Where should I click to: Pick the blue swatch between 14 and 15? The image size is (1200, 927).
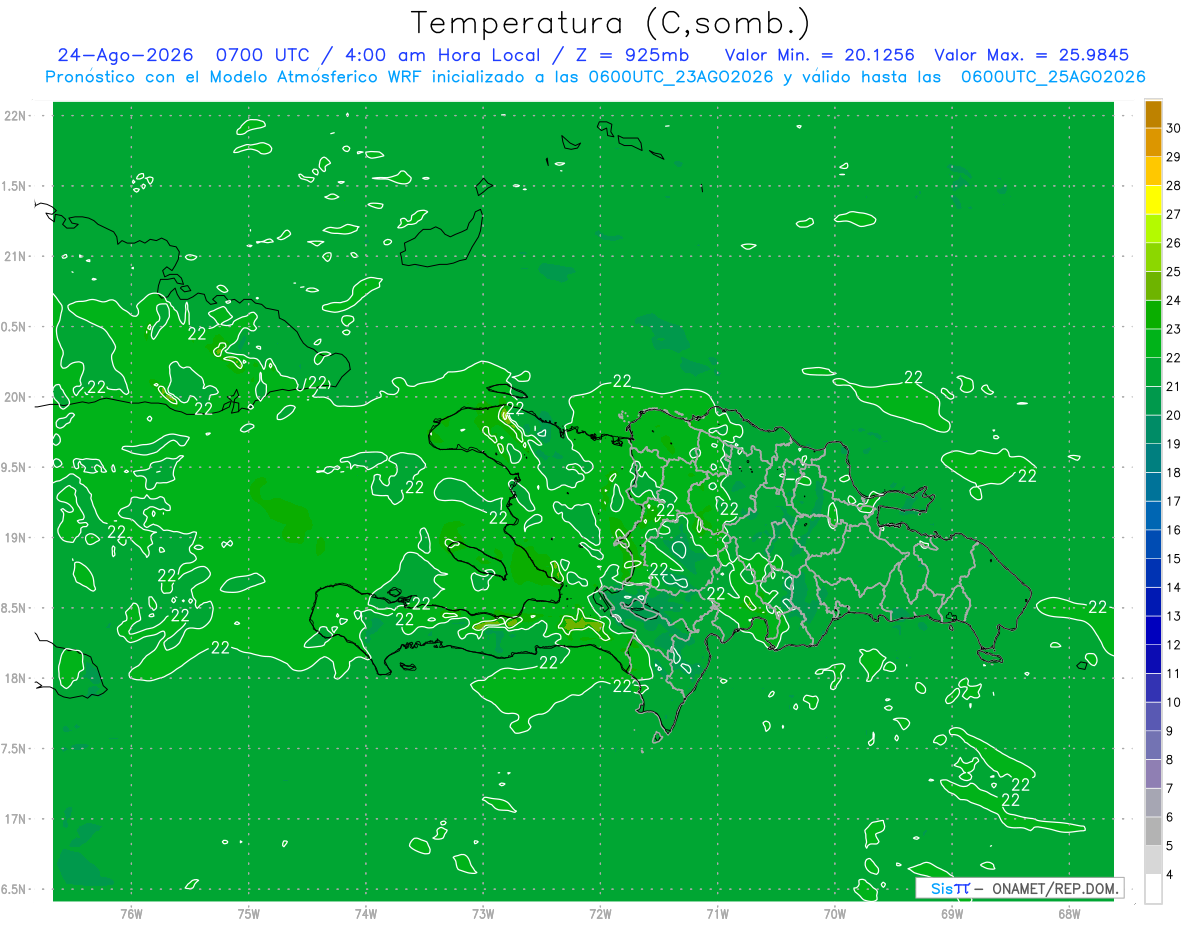click(x=1153, y=573)
